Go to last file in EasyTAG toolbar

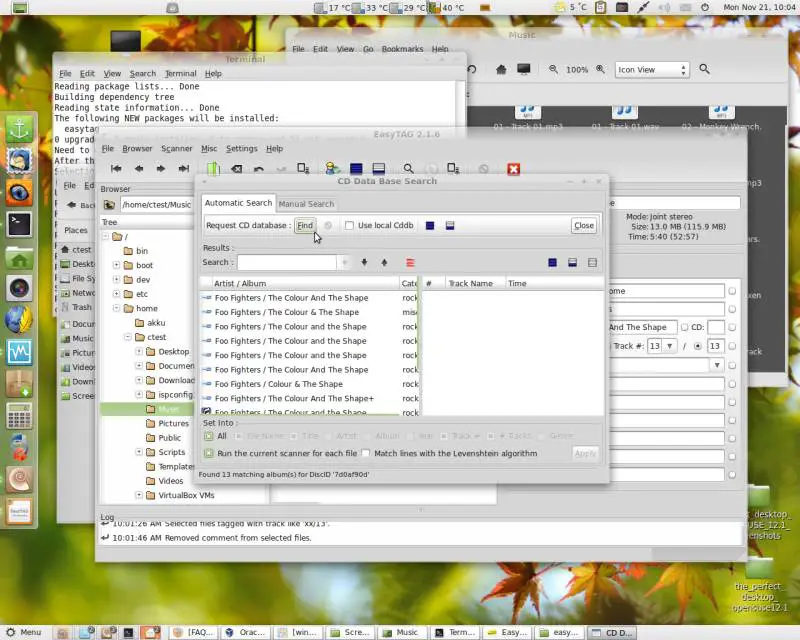pyautogui.click(x=183, y=168)
